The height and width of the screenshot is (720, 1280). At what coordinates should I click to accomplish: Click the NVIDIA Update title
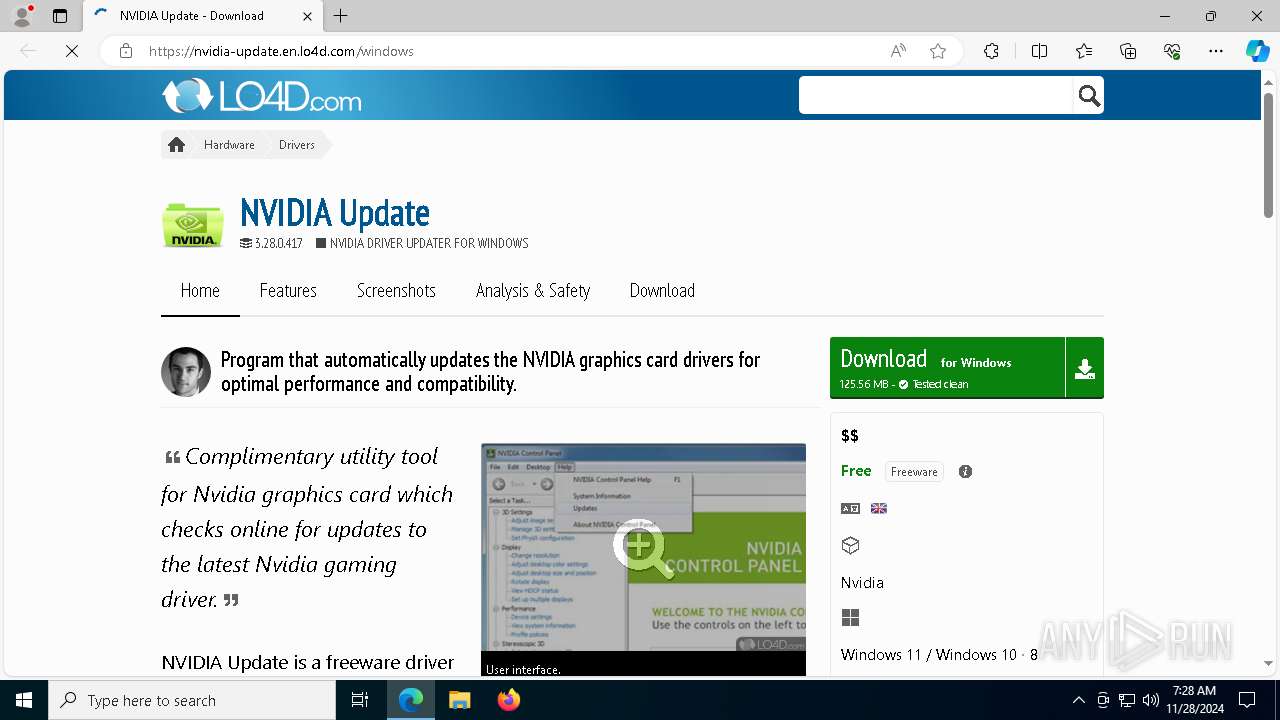[335, 213]
